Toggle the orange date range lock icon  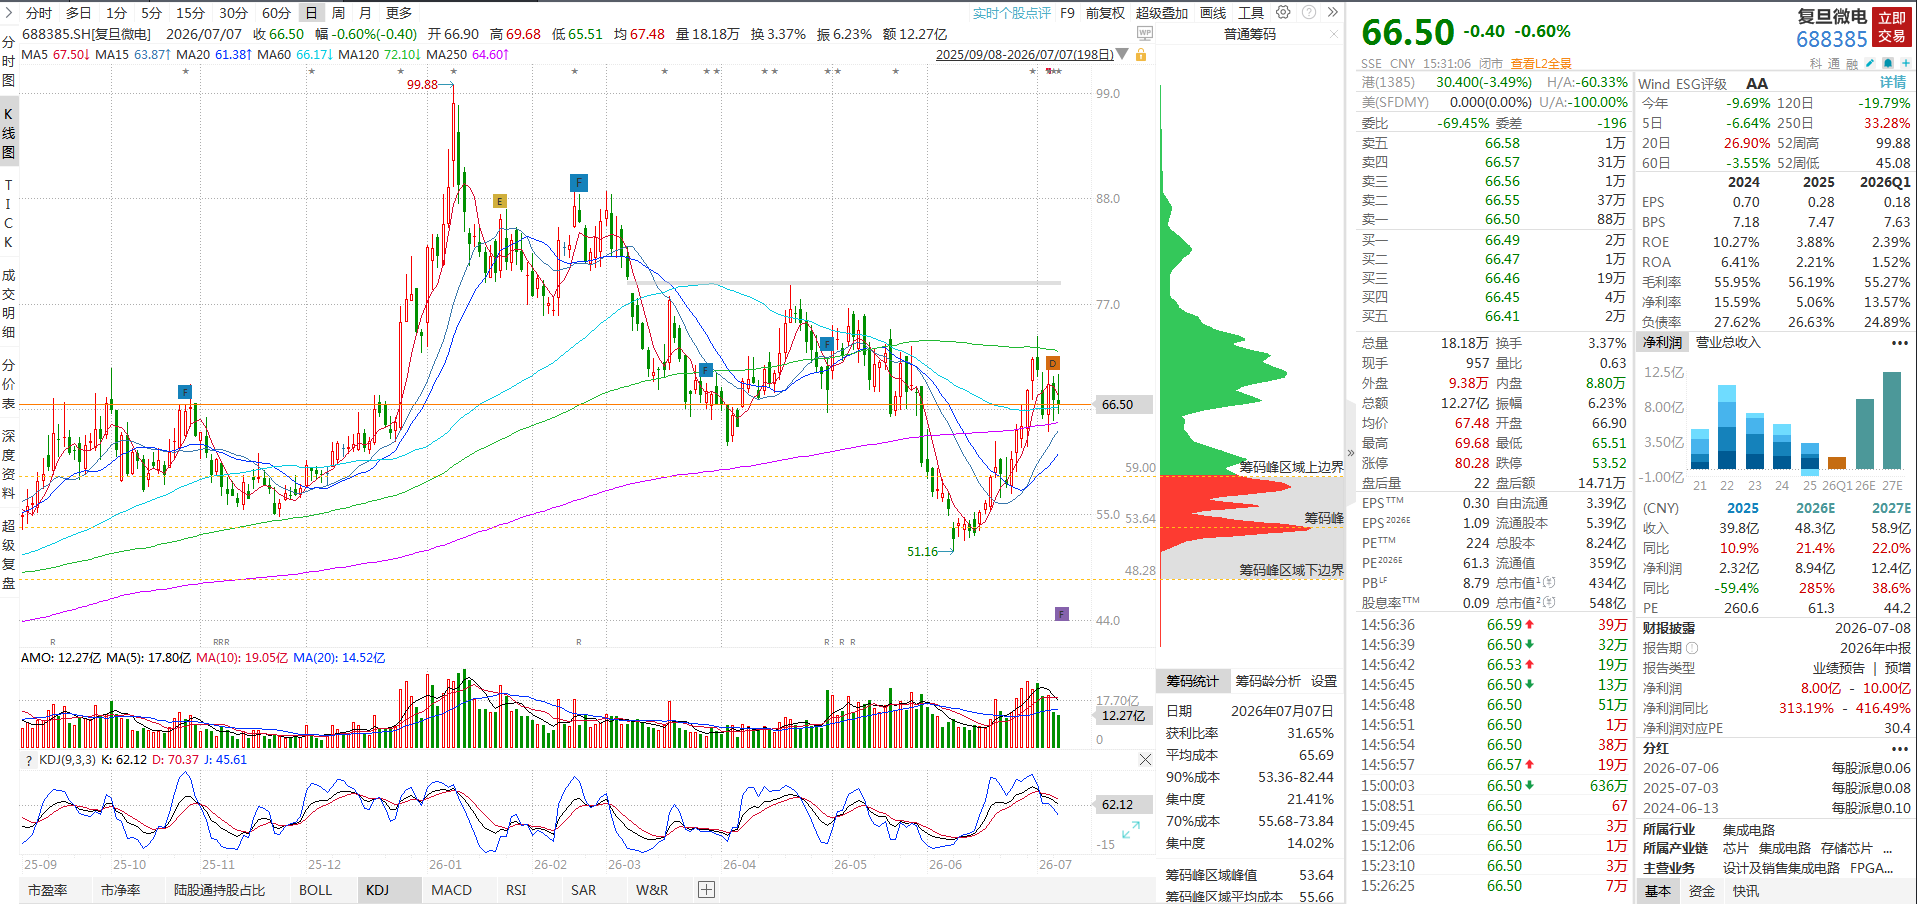pos(1140,54)
